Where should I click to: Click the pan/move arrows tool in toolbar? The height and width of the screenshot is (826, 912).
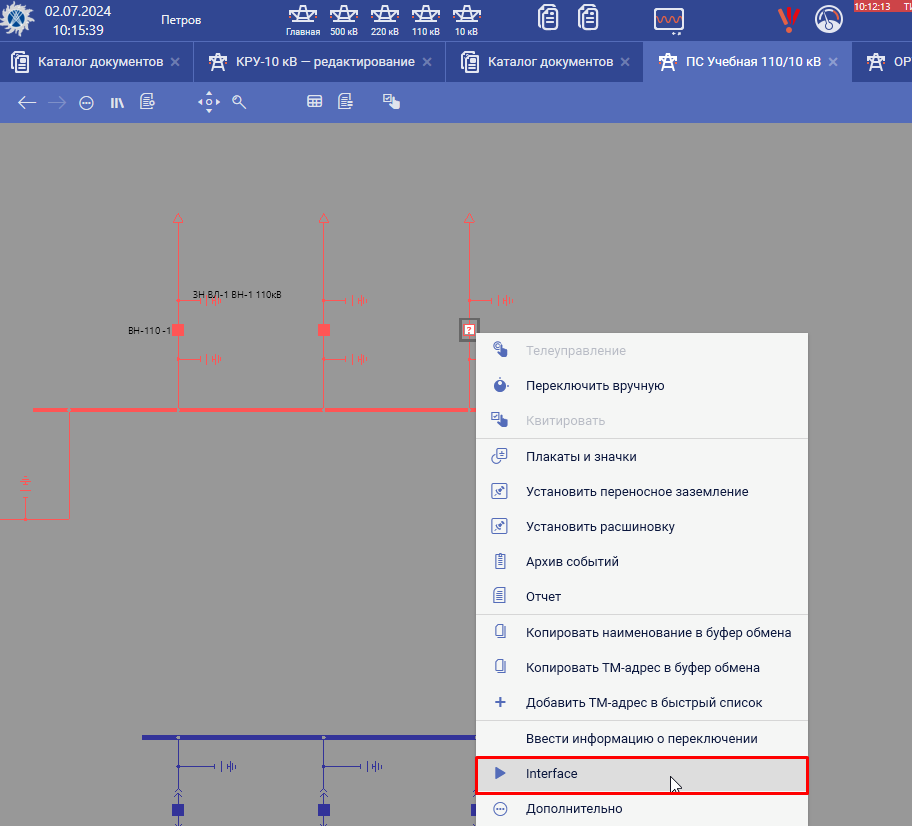pos(208,102)
